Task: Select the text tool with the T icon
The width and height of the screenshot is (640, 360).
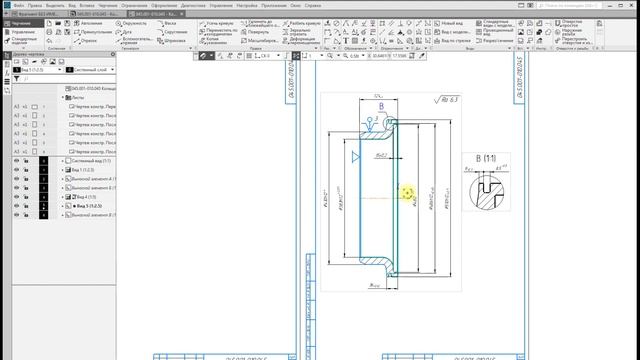Action: tap(346, 41)
